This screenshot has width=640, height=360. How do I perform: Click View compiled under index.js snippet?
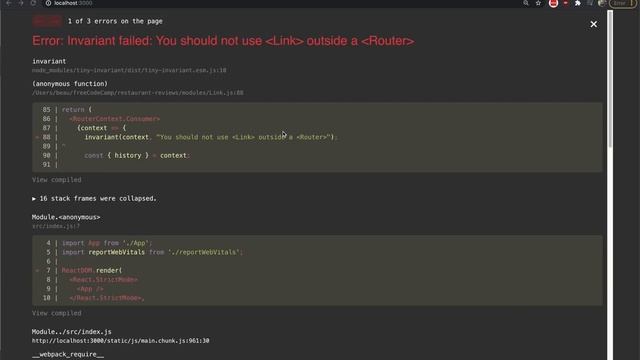click(57, 313)
